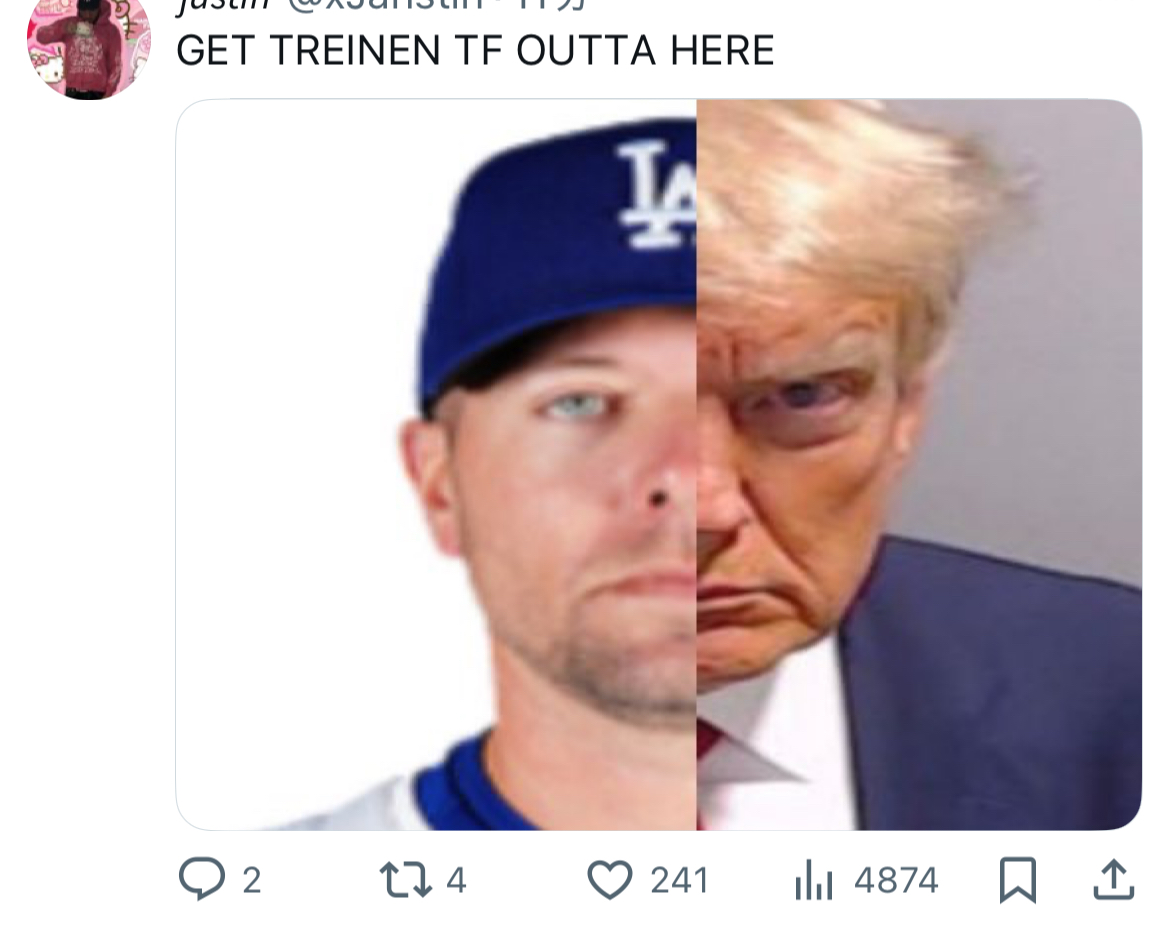Click the view count 4874

point(896,880)
